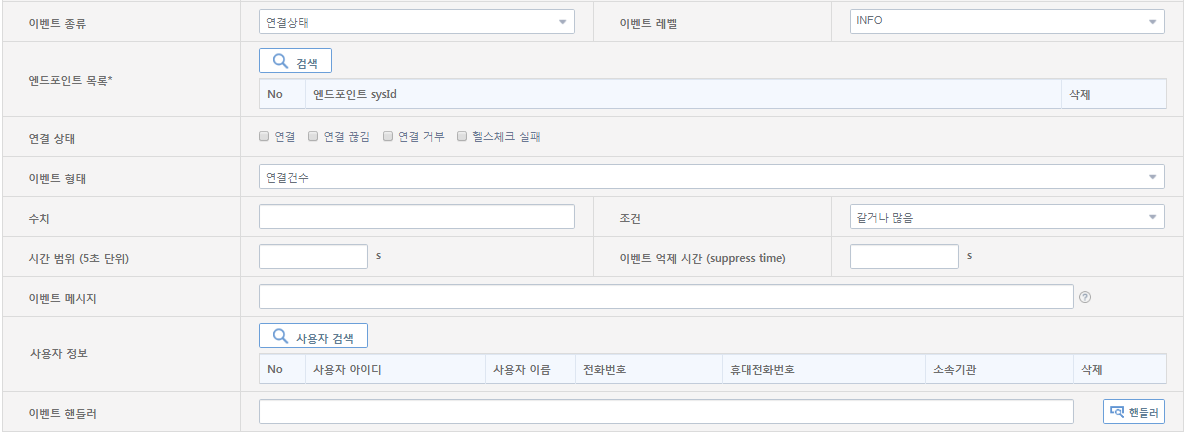The height and width of the screenshot is (435, 1188).
Task: Expand the 이벤트 레벨 INFO dropdown
Action: point(1006,21)
